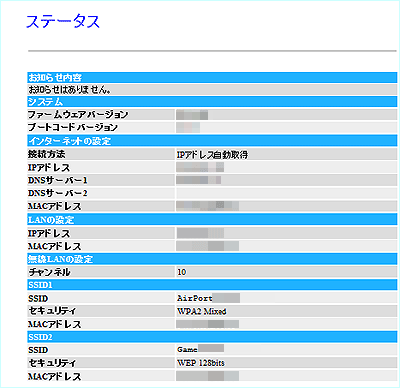Screen dimensions: 400x388
Task: Select the SSID1 section header
Action: pyautogui.click(x=212, y=285)
